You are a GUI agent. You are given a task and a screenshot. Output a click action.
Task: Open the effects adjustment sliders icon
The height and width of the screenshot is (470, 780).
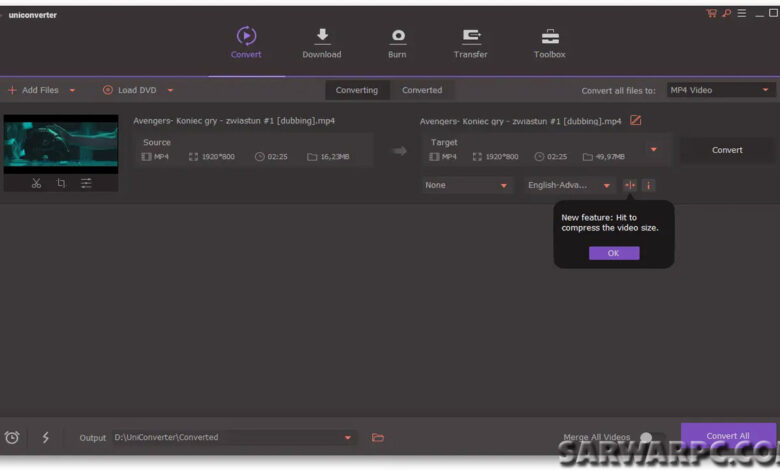86,184
